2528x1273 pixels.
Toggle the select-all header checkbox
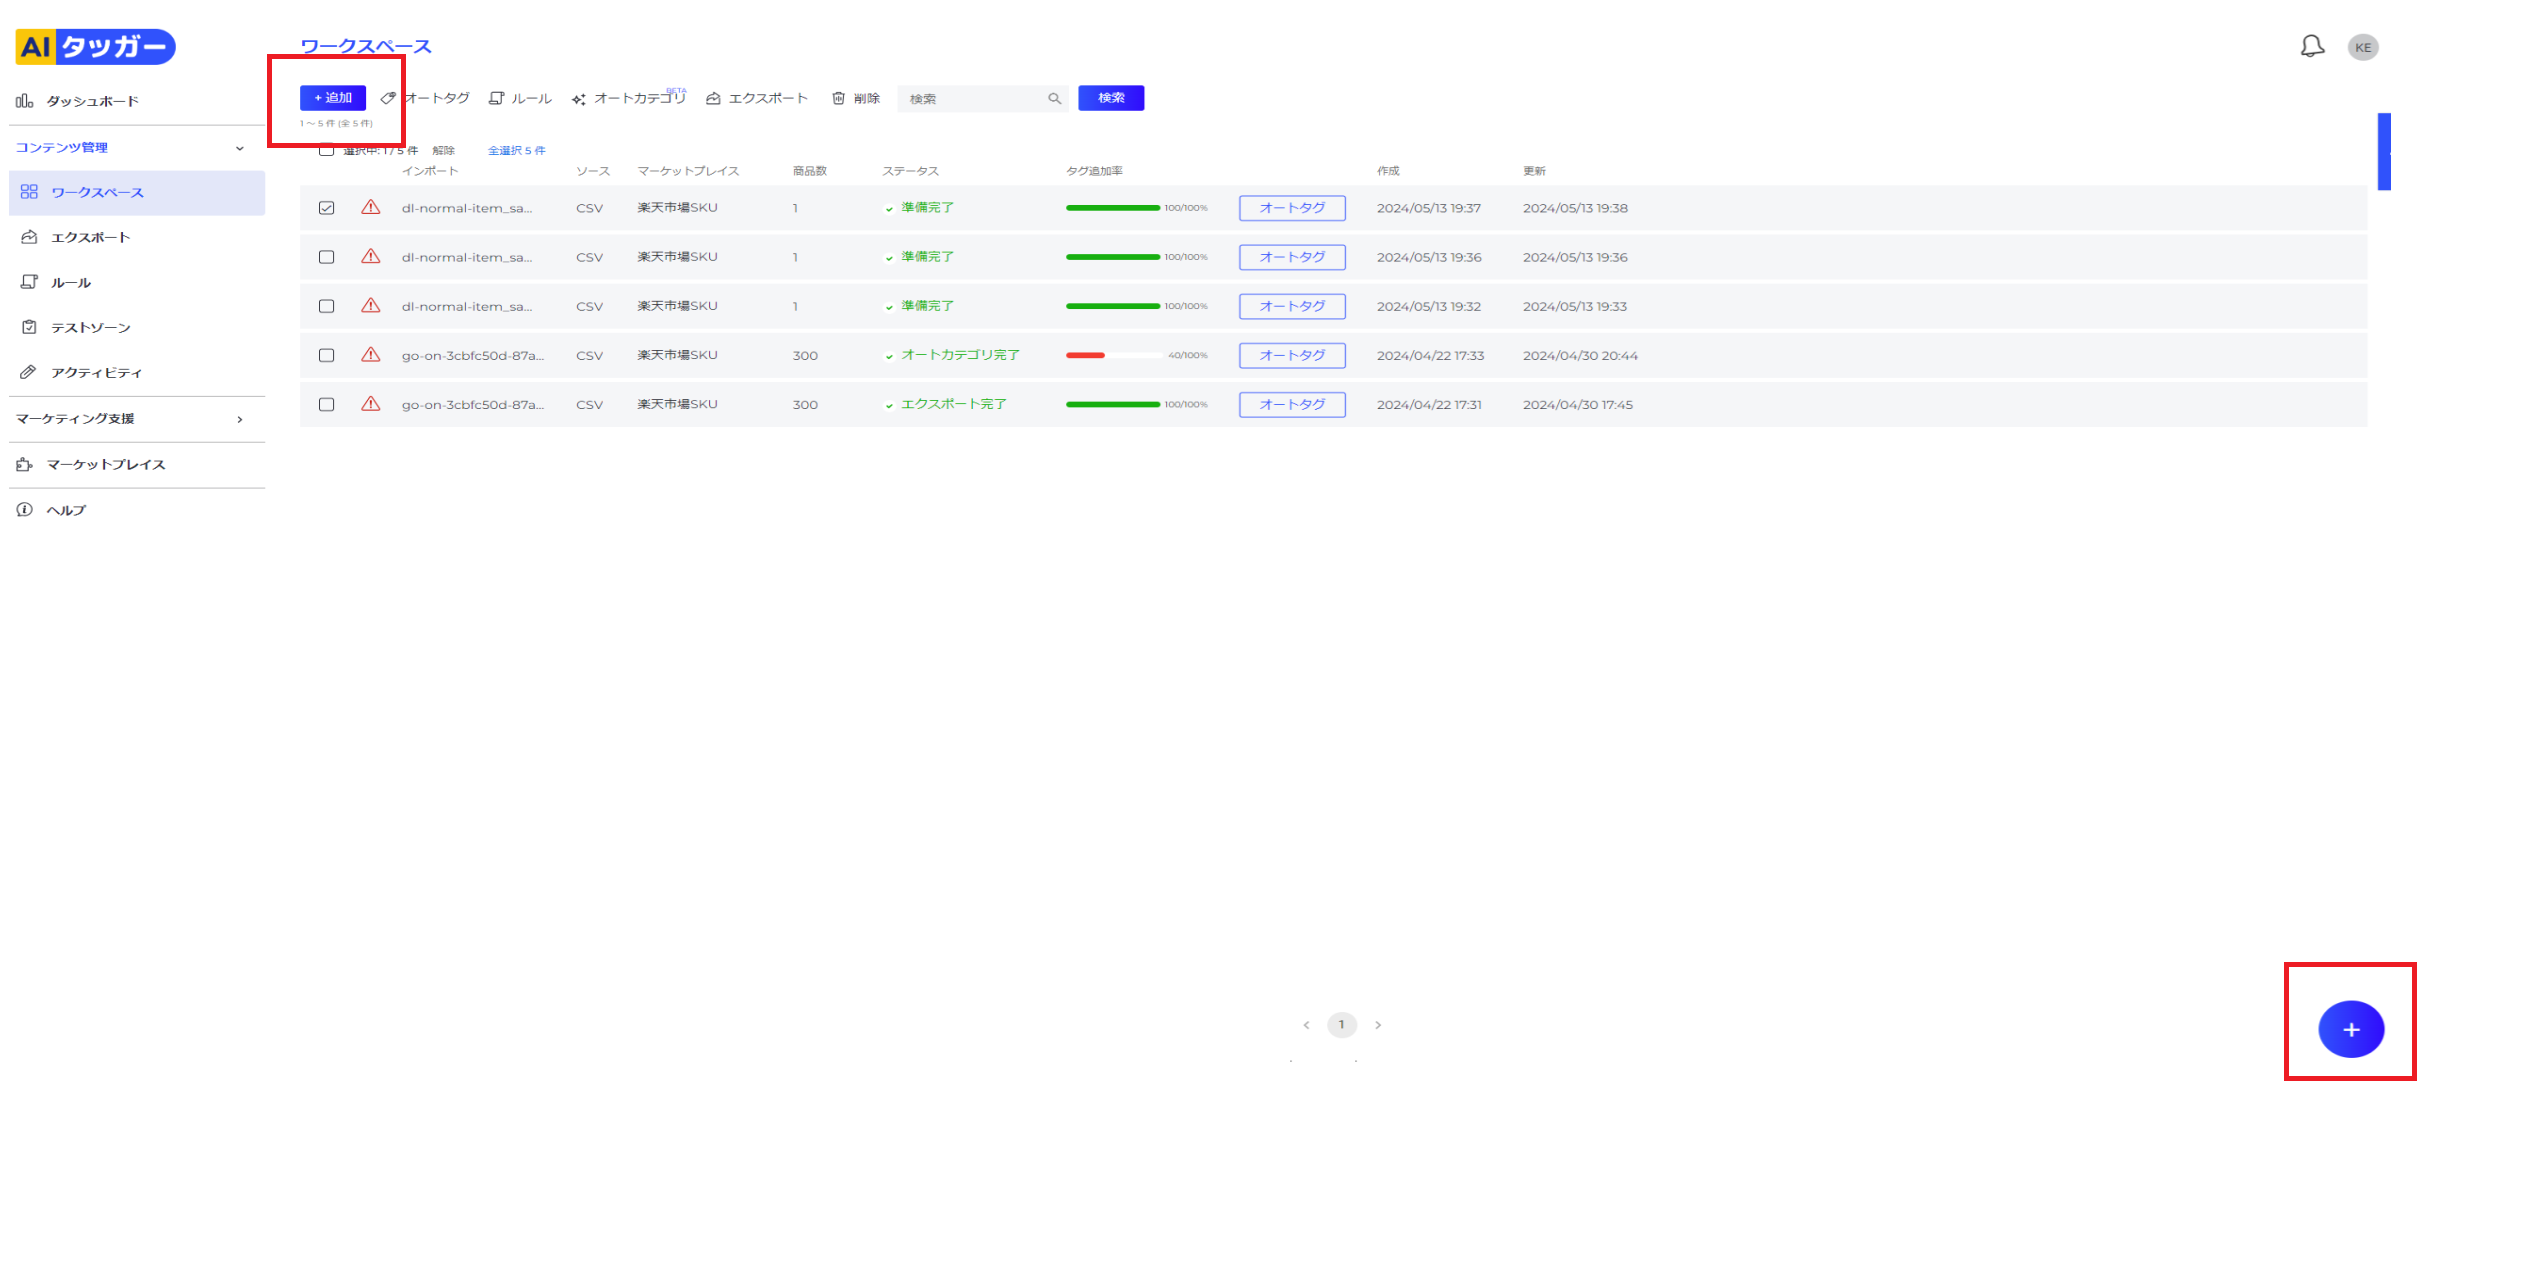coord(326,150)
